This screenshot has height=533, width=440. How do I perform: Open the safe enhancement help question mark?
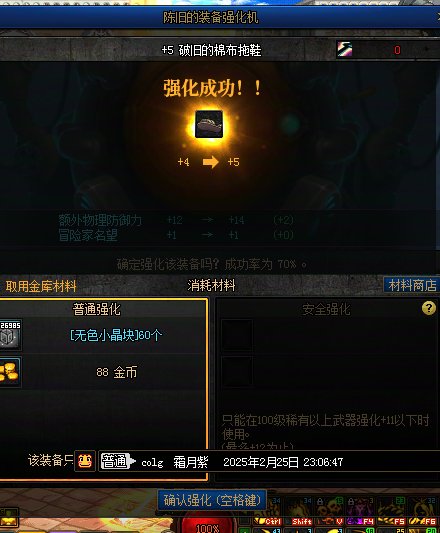coord(428,308)
